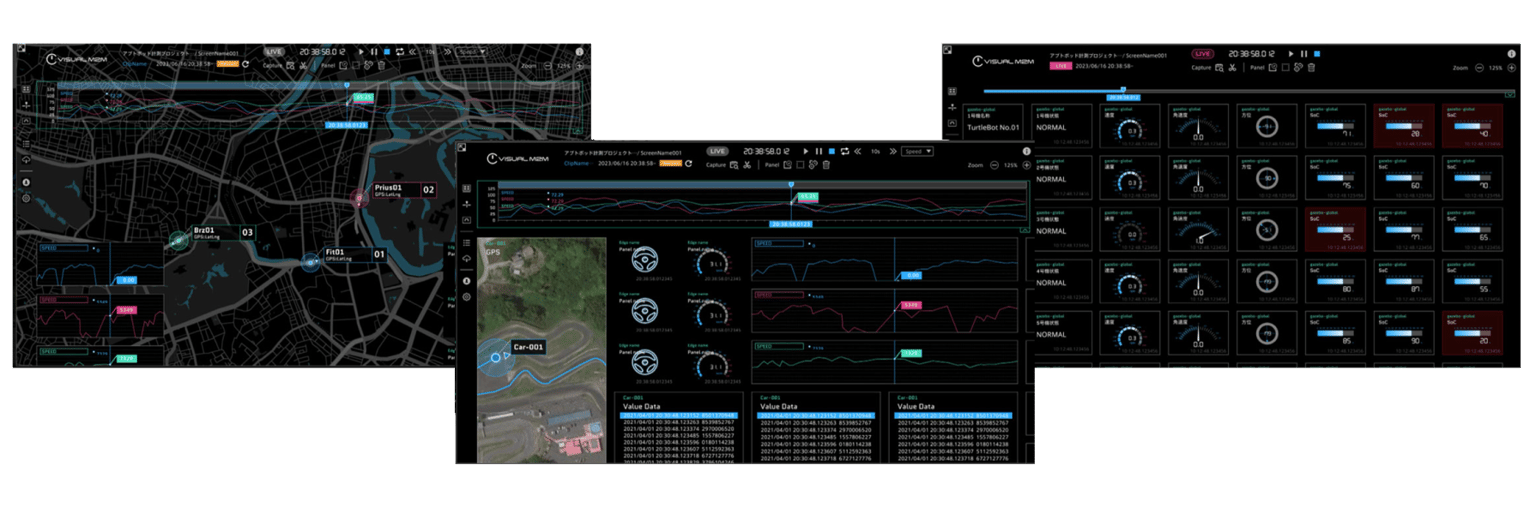Click the panel palette icon in center window
Image resolution: width=1536 pixels, height=507 pixels.
pyautogui.click(x=813, y=165)
